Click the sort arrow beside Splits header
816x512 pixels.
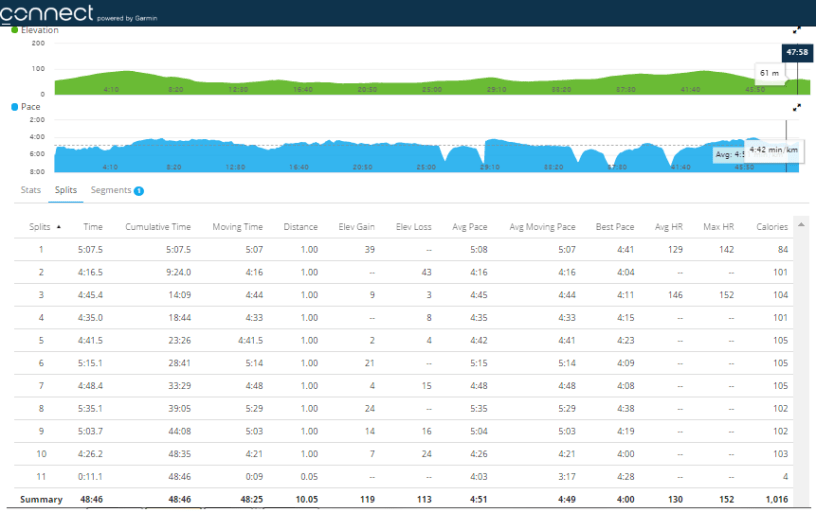[x=59, y=227]
